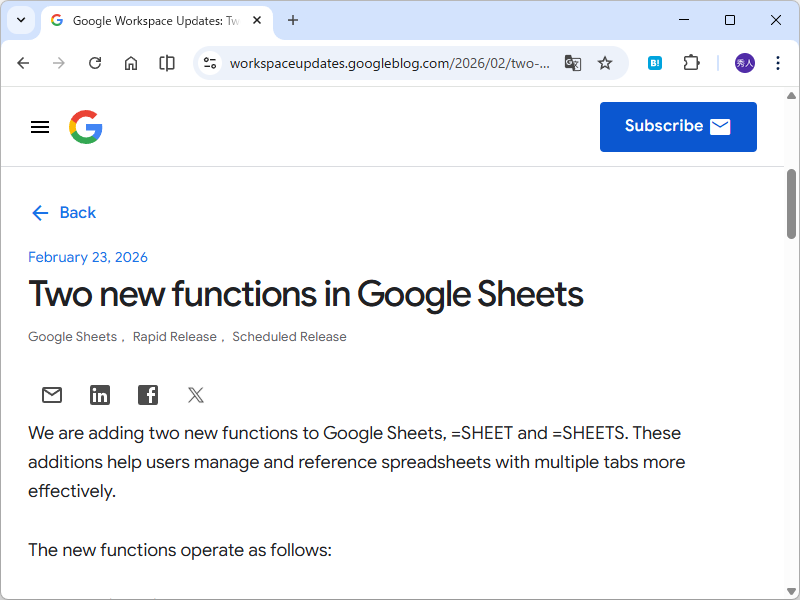Click the Google logo
The height and width of the screenshot is (600, 800).
(86, 127)
